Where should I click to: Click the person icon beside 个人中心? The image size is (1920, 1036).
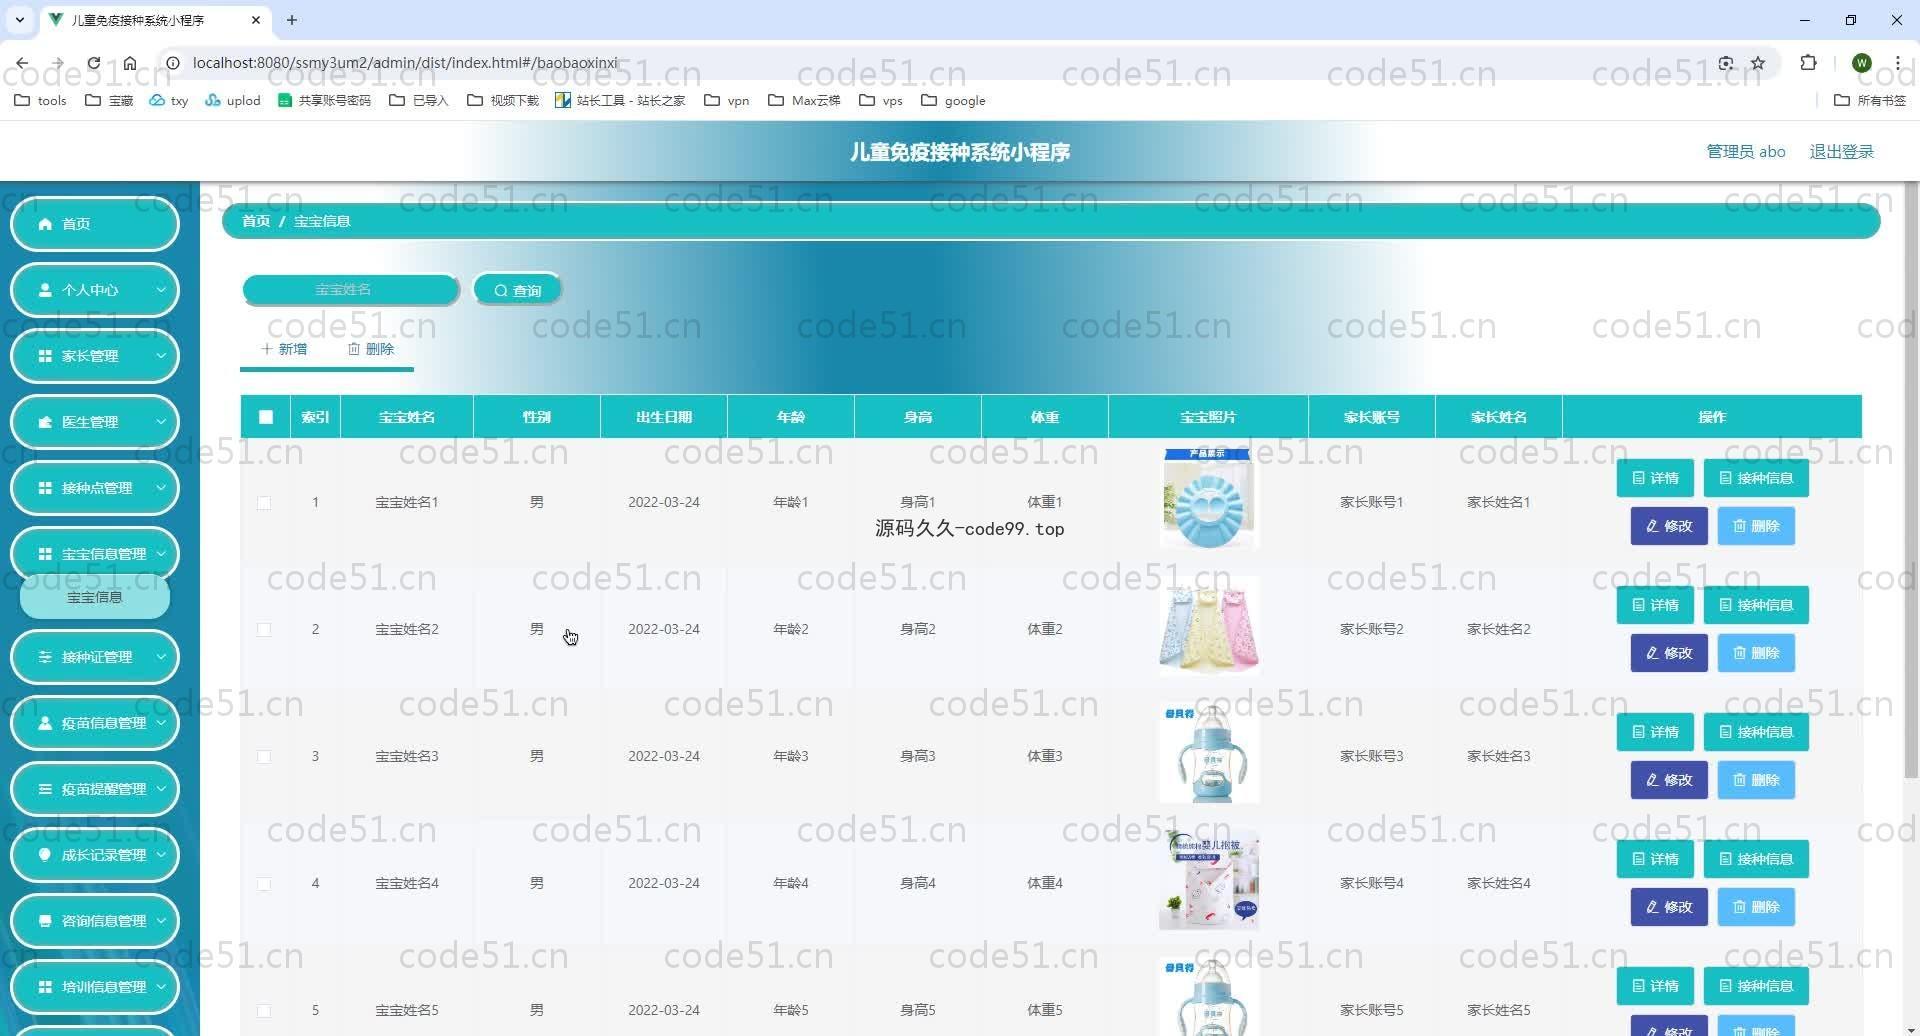(x=45, y=290)
